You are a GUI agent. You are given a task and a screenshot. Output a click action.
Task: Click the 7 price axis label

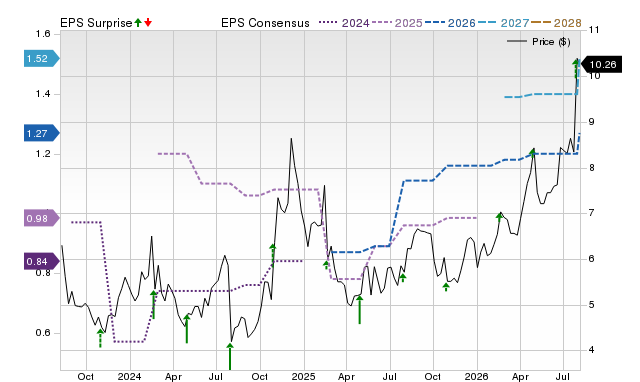[591, 213]
